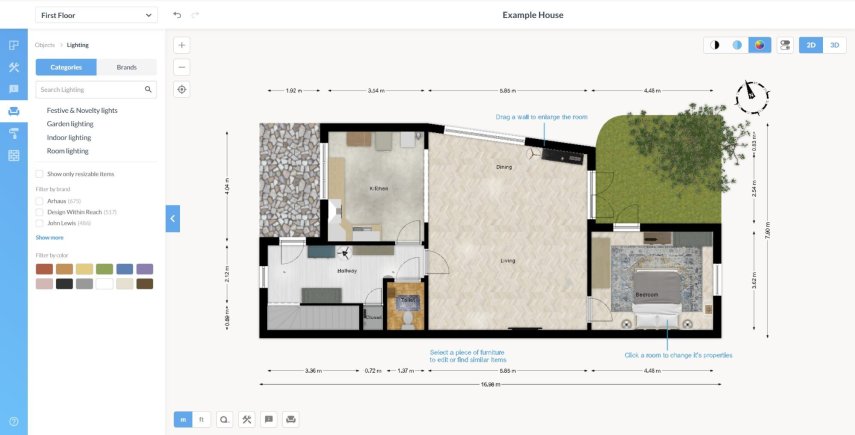Open comment tool in bottom toolbar
The height and width of the screenshot is (435, 855).
[268, 419]
